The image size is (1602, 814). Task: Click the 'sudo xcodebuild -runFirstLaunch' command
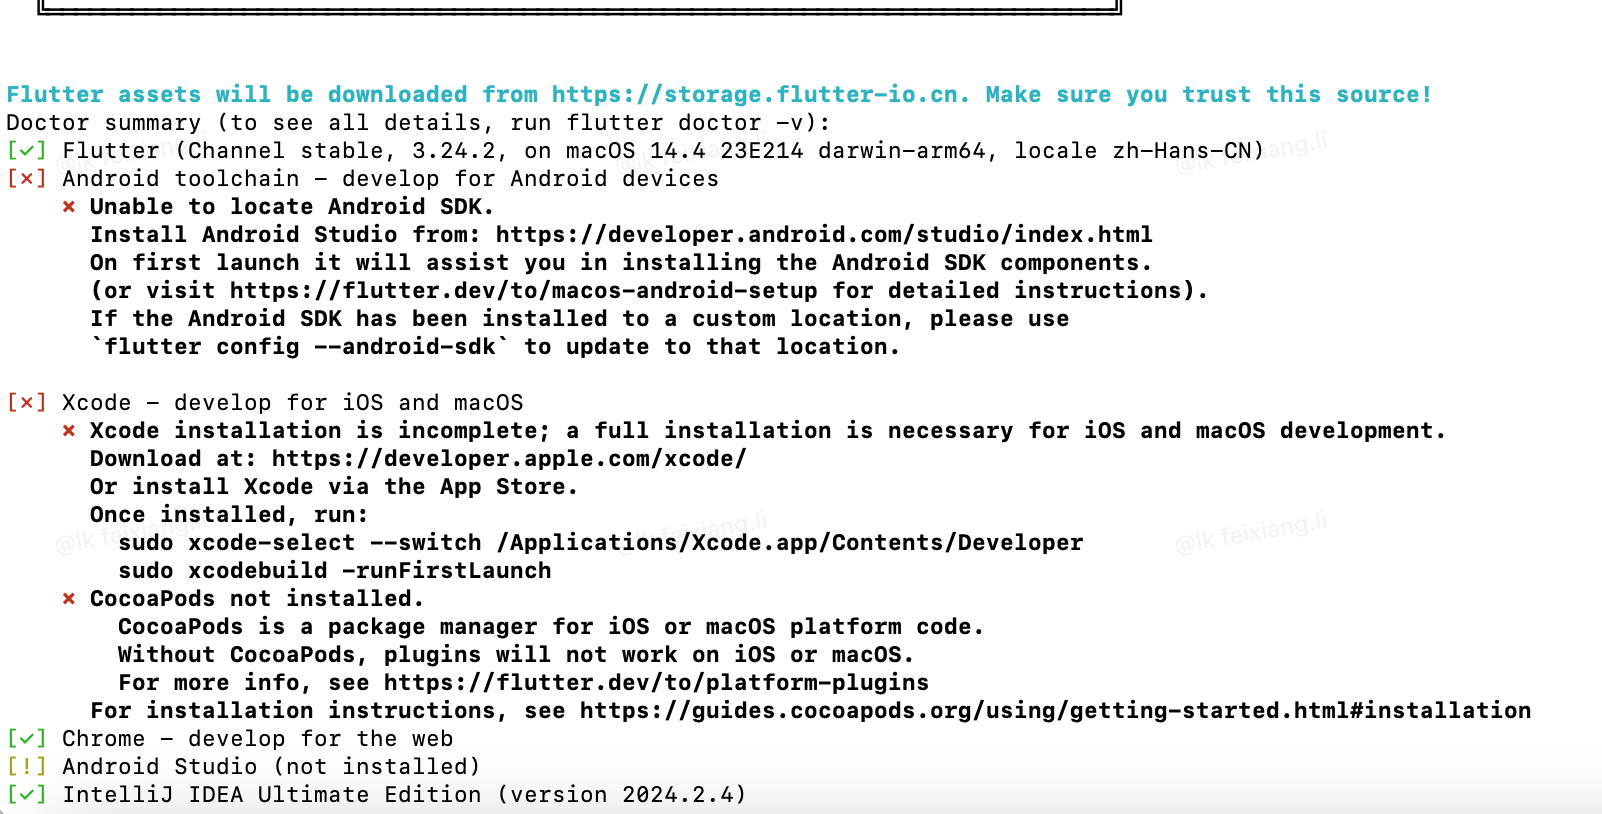click(x=335, y=571)
